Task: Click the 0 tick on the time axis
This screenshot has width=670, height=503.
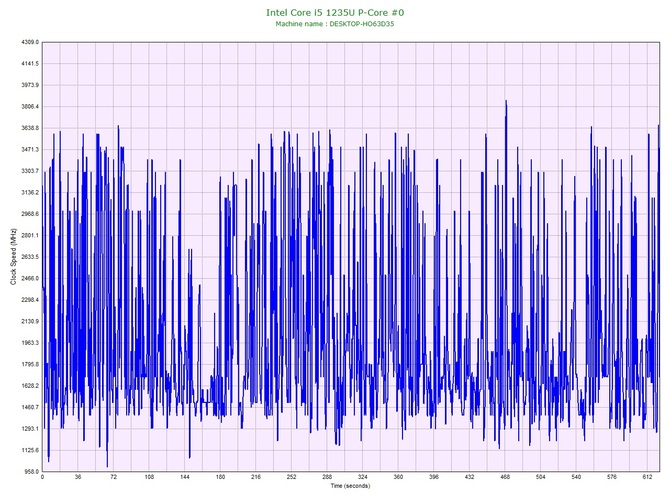Action: 42,477
